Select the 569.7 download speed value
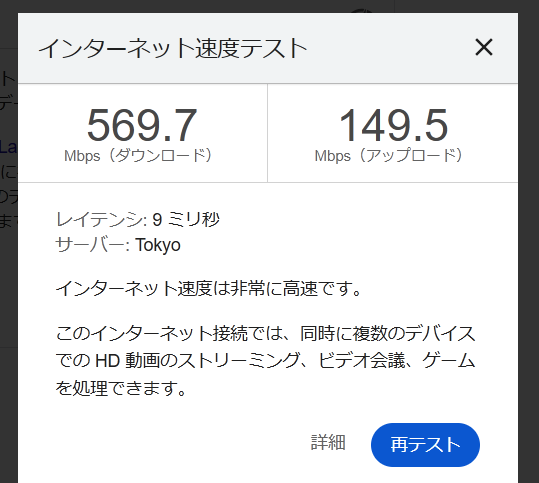This screenshot has height=483, width=539. (x=142, y=125)
